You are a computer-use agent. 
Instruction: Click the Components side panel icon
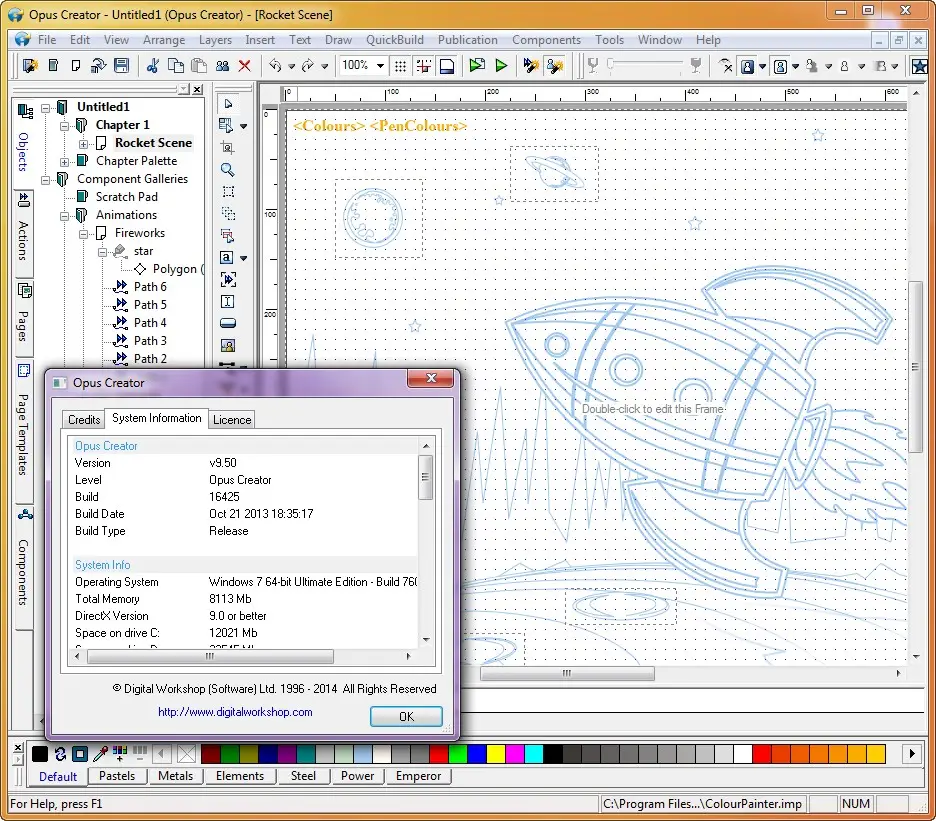[x=25, y=514]
